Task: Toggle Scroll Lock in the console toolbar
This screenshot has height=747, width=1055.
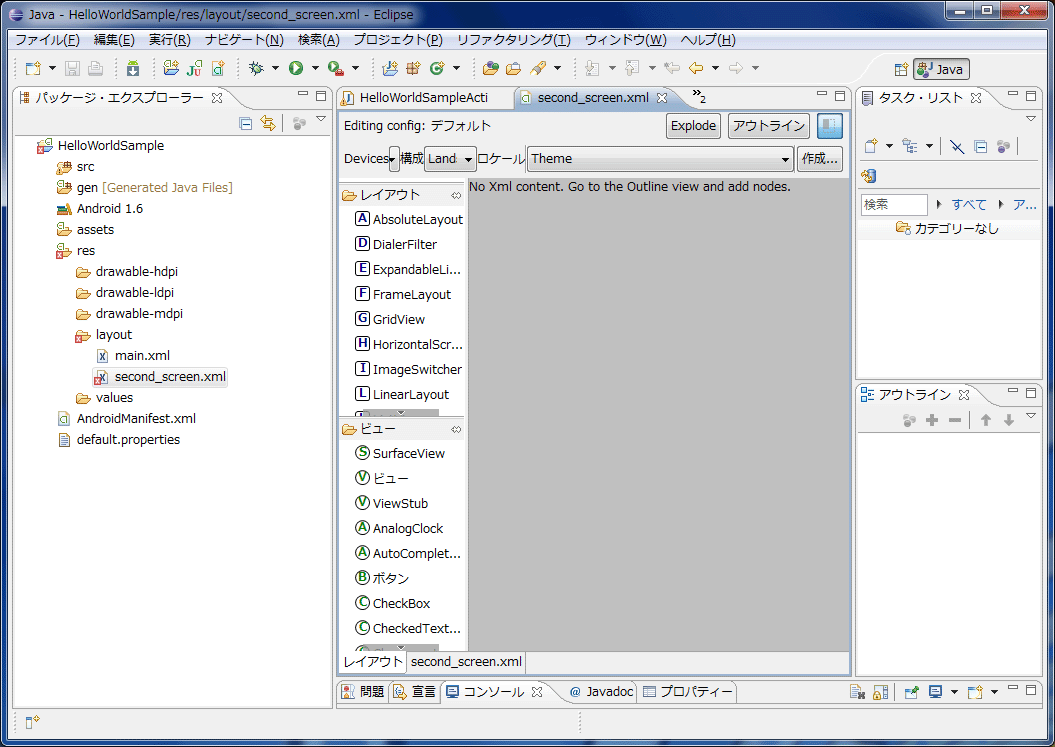Action: point(880,692)
